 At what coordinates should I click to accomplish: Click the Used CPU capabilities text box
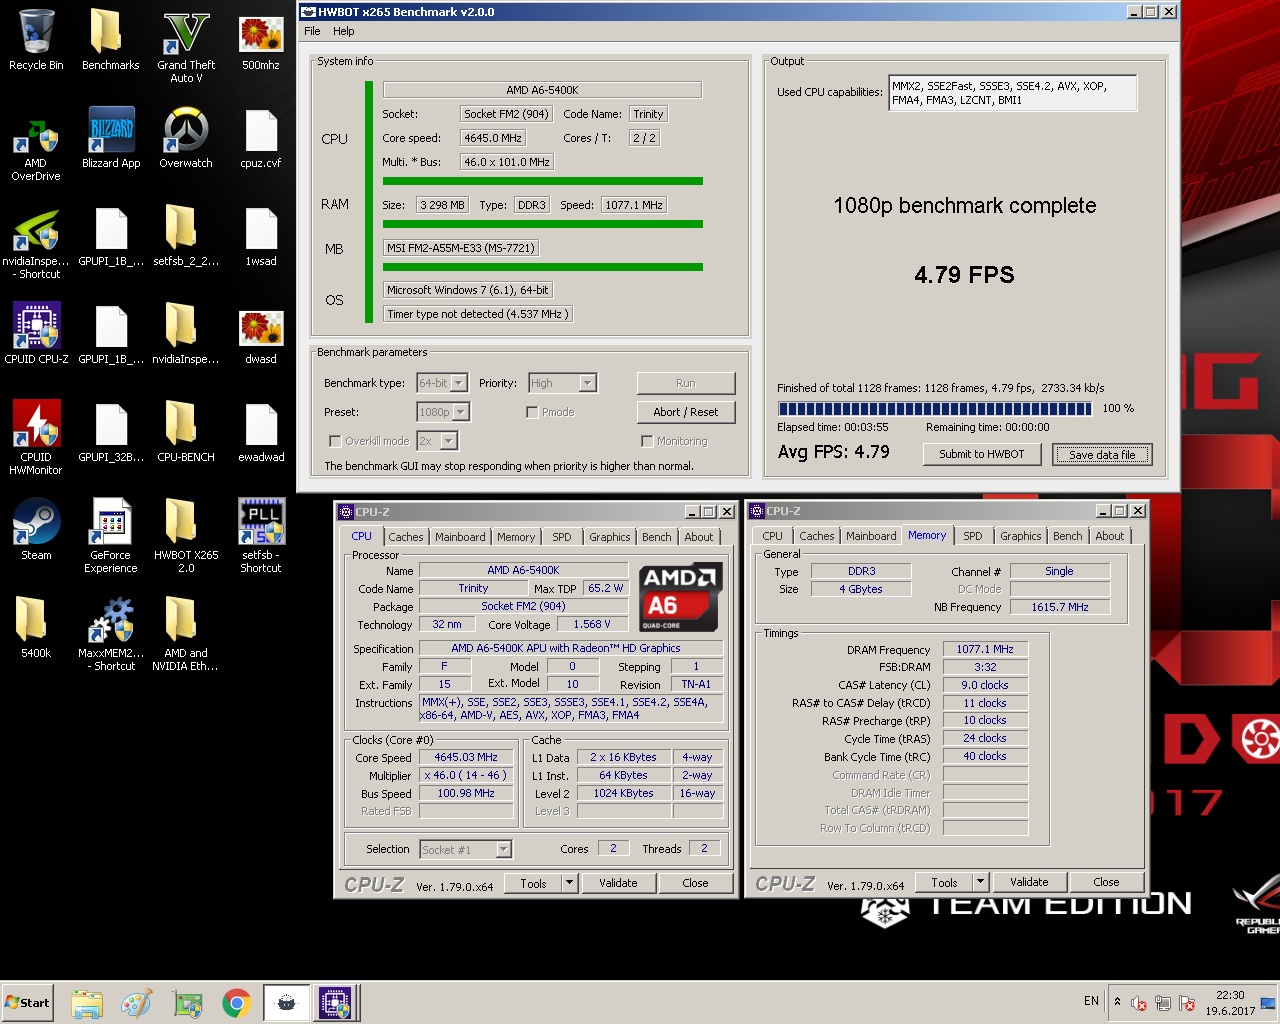pos(1012,93)
